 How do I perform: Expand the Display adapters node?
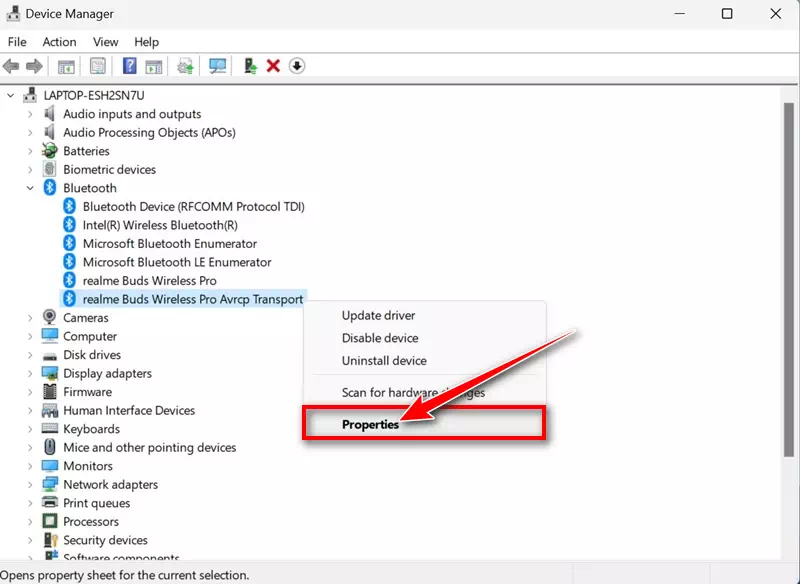[30, 373]
